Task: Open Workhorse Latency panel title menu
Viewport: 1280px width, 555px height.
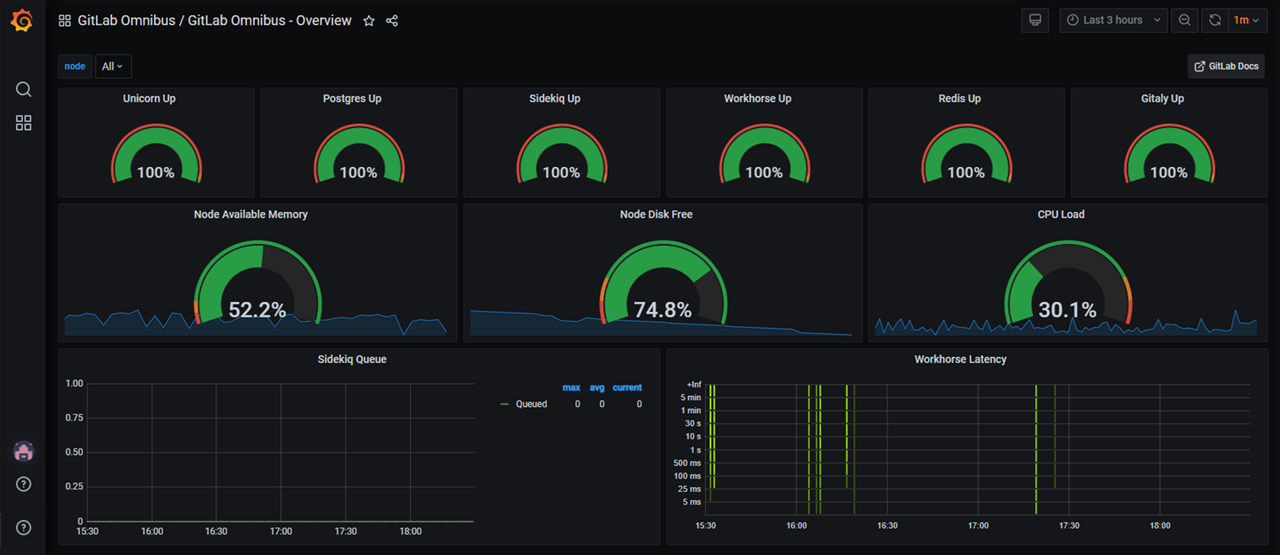Action: coord(961,359)
